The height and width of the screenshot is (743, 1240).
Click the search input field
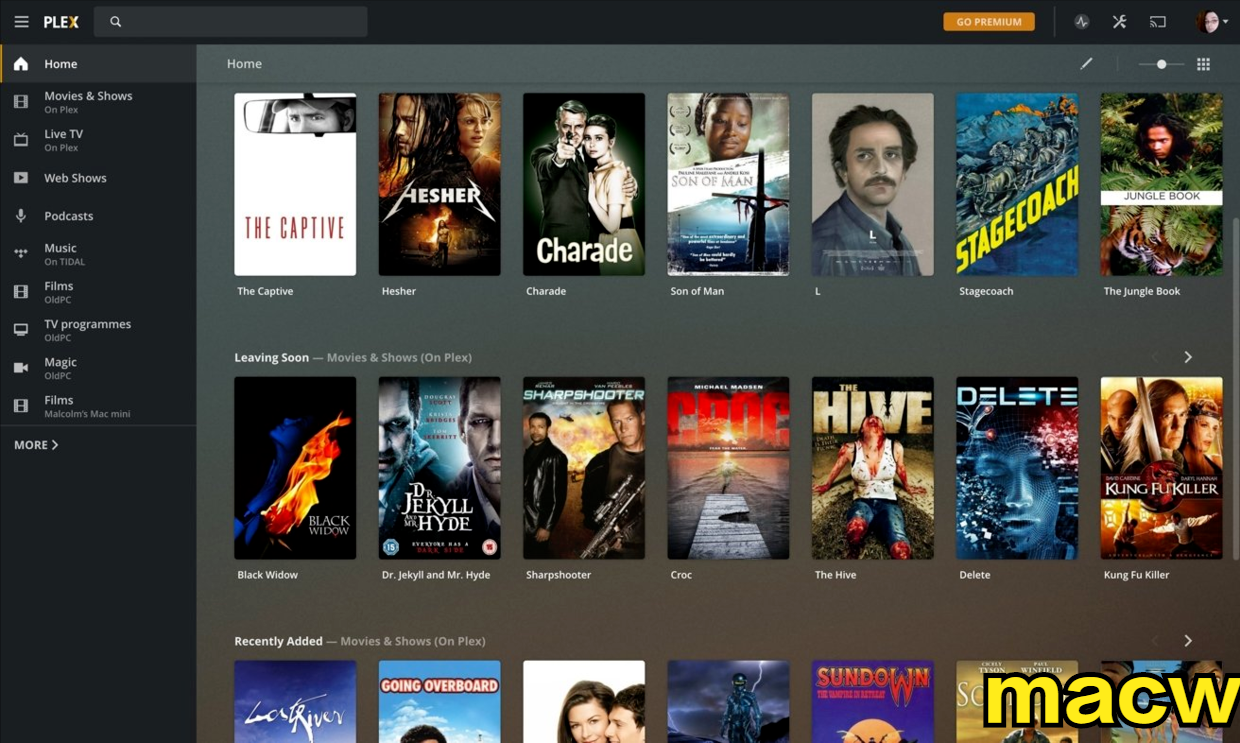[x=240, y=22]
